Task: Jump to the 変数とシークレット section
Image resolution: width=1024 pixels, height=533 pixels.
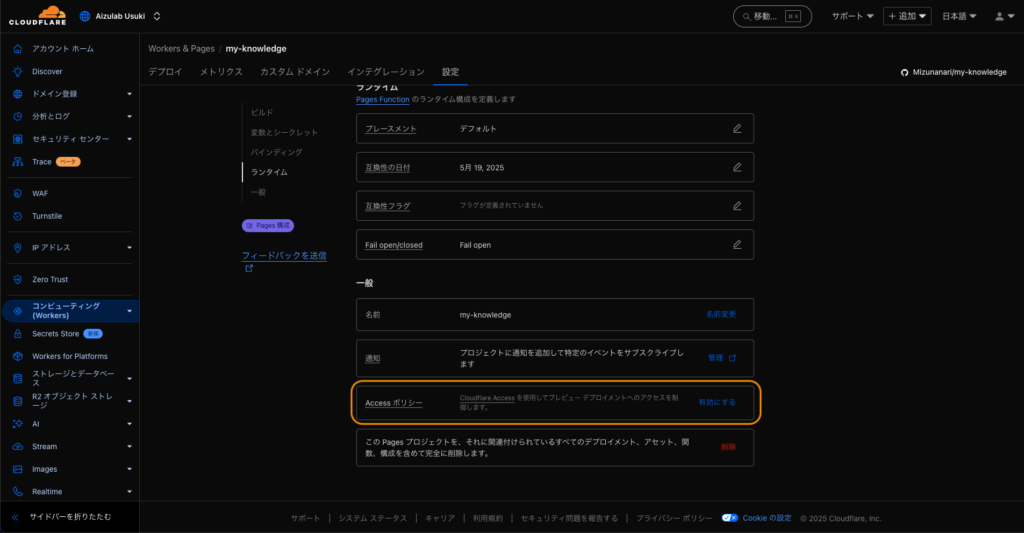Action: pos(284,132)
